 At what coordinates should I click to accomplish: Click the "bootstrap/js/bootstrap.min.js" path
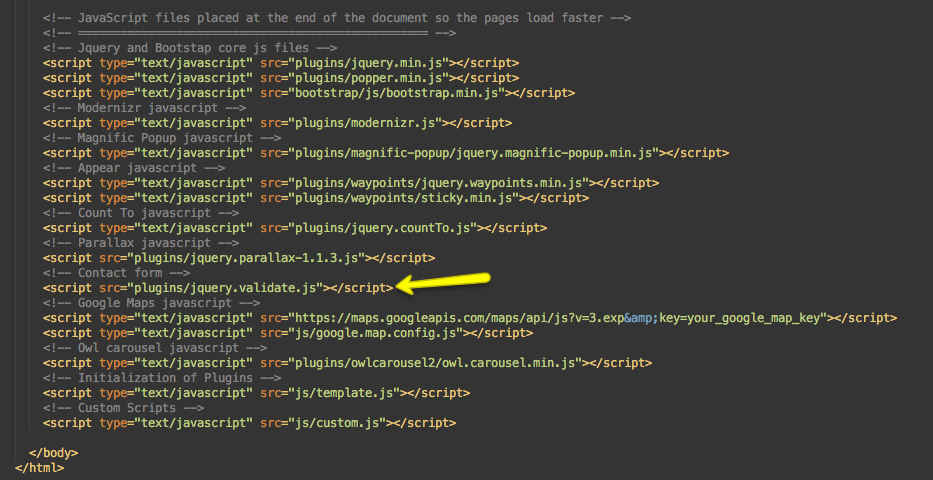[x=398, y=93]
